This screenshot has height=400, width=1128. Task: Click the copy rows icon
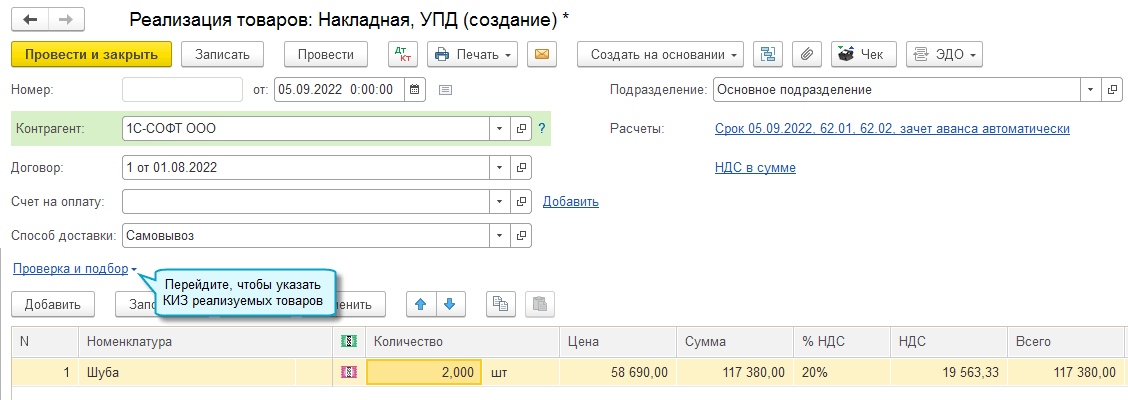(x=500, y=304)
